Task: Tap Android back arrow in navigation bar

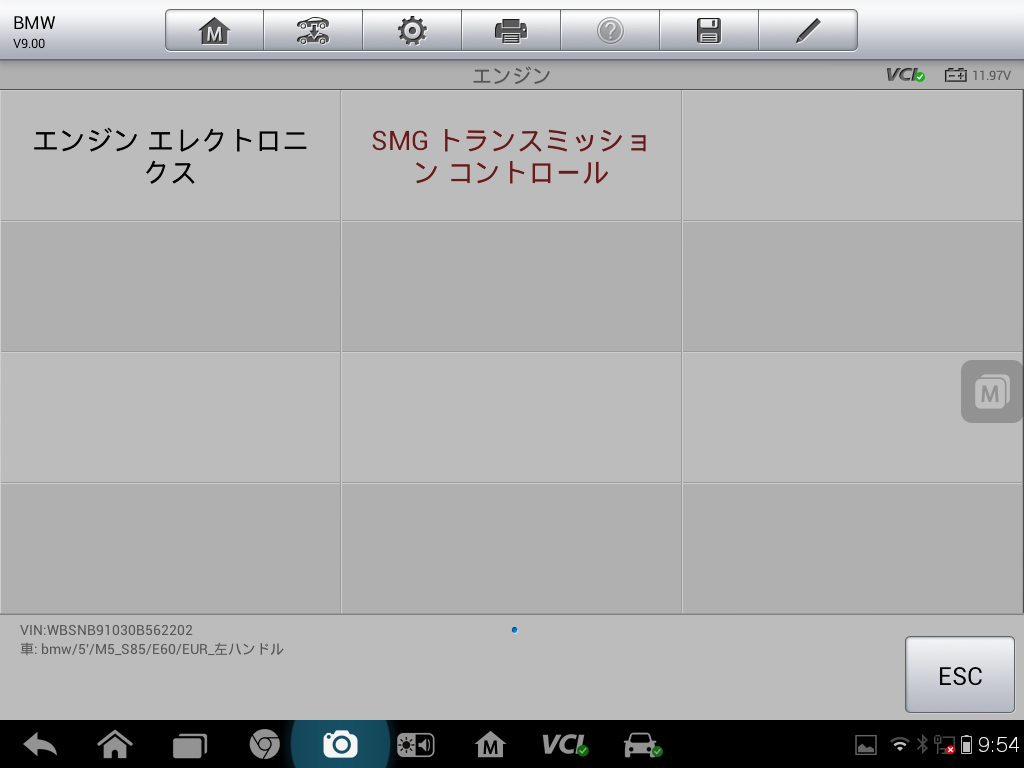Action: point(40,745)
